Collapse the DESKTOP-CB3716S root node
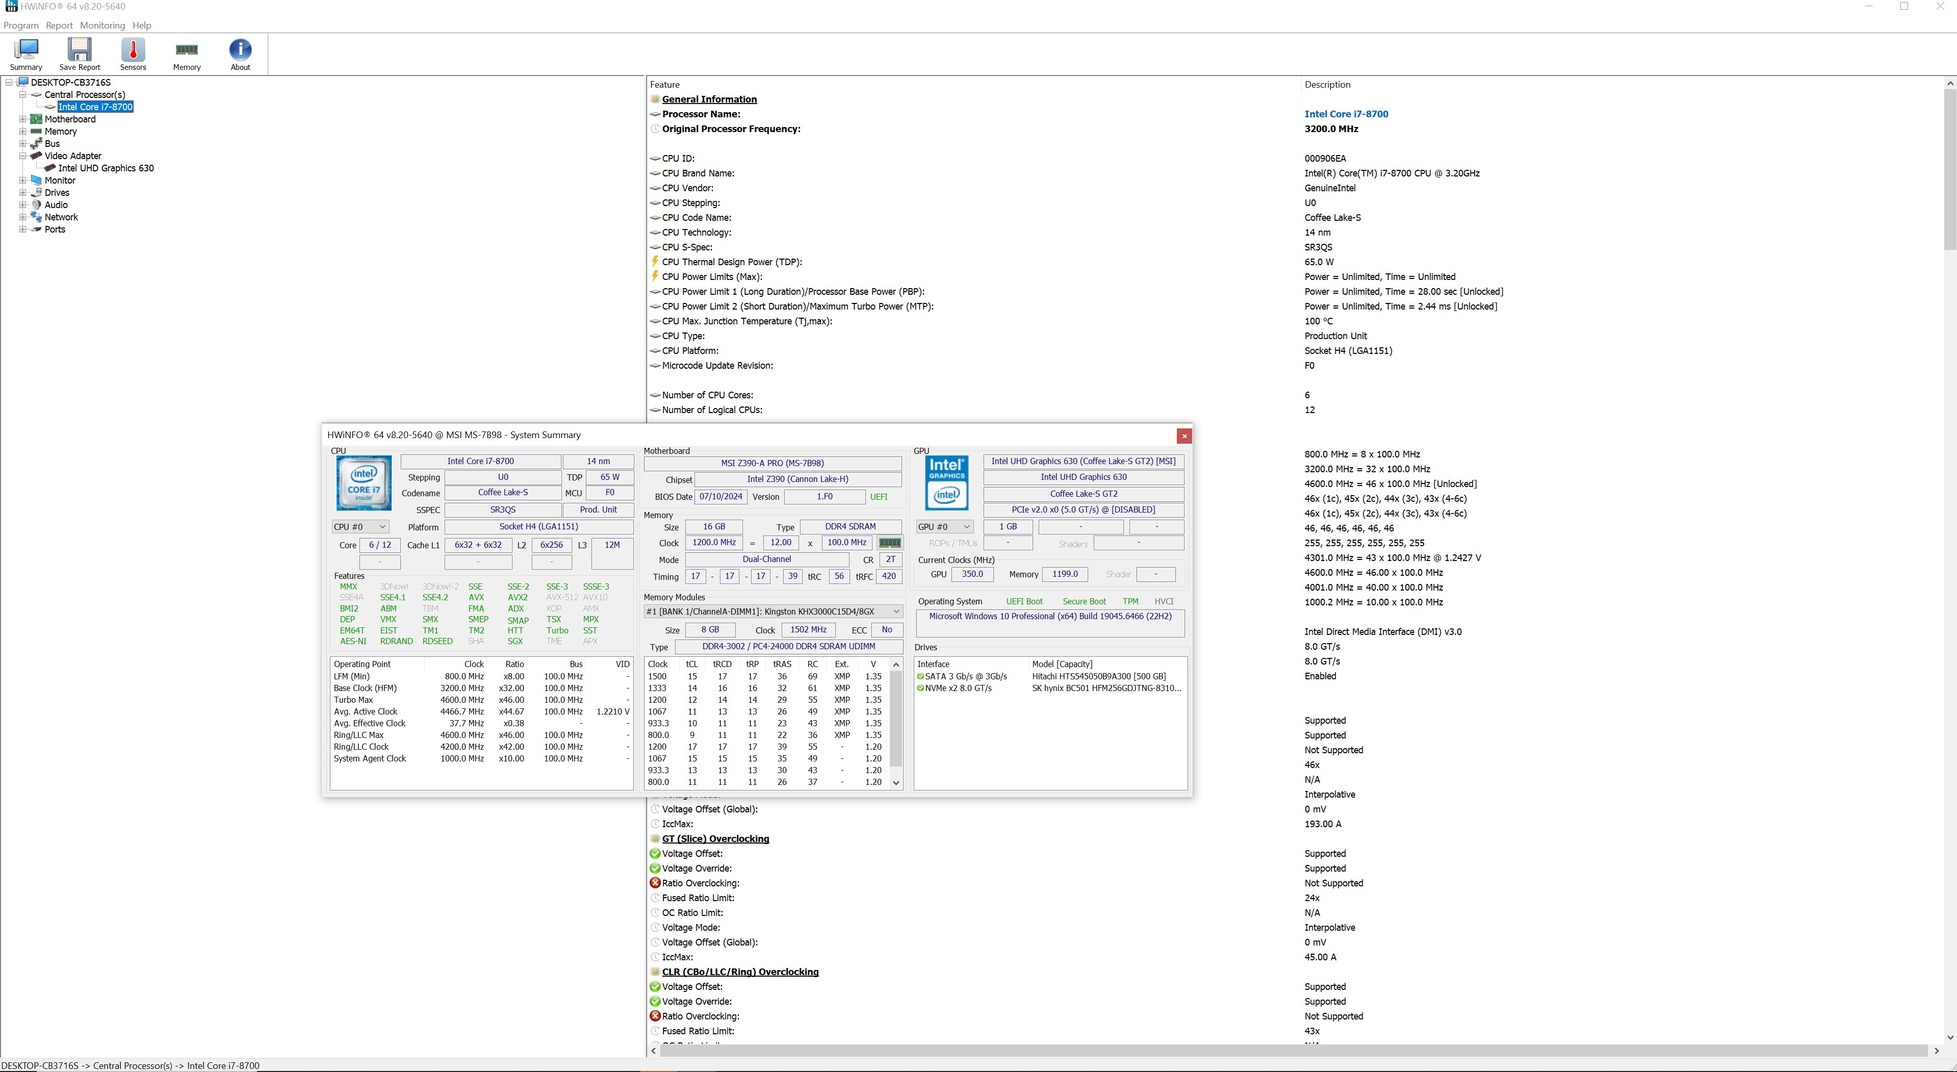 click(9, 82)
